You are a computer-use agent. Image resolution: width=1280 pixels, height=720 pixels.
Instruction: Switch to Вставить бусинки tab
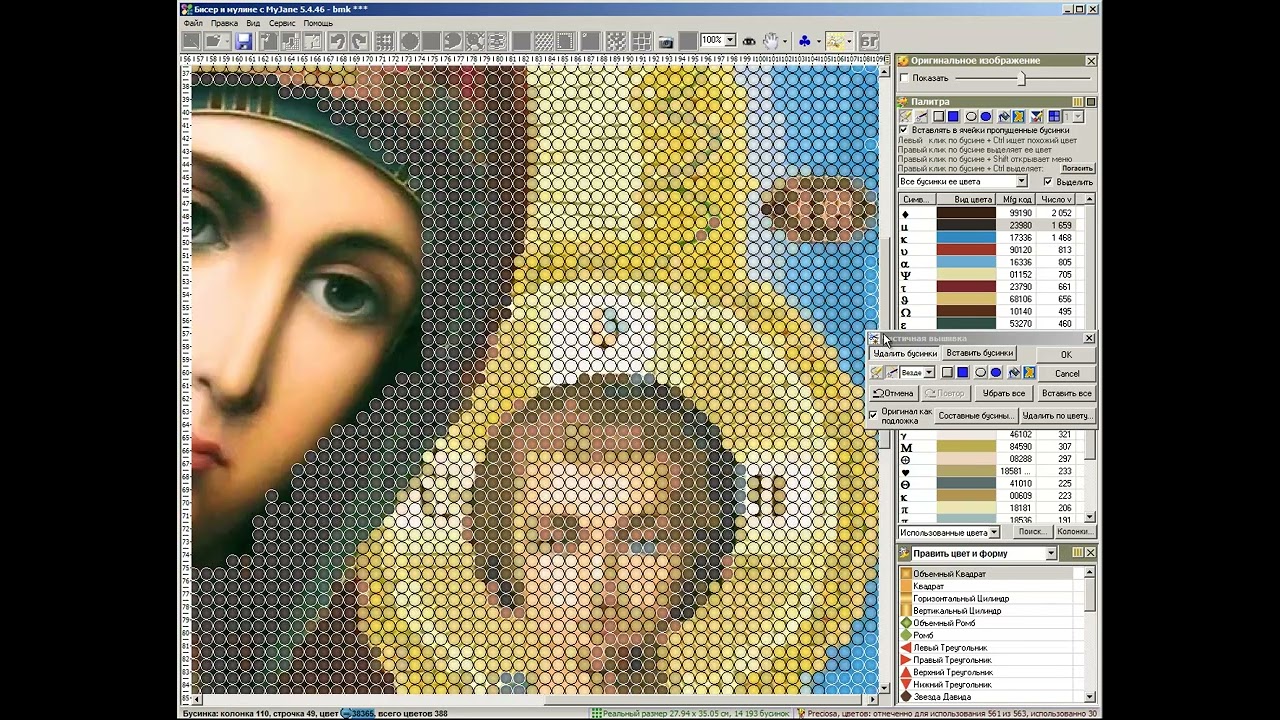[980, 353]
